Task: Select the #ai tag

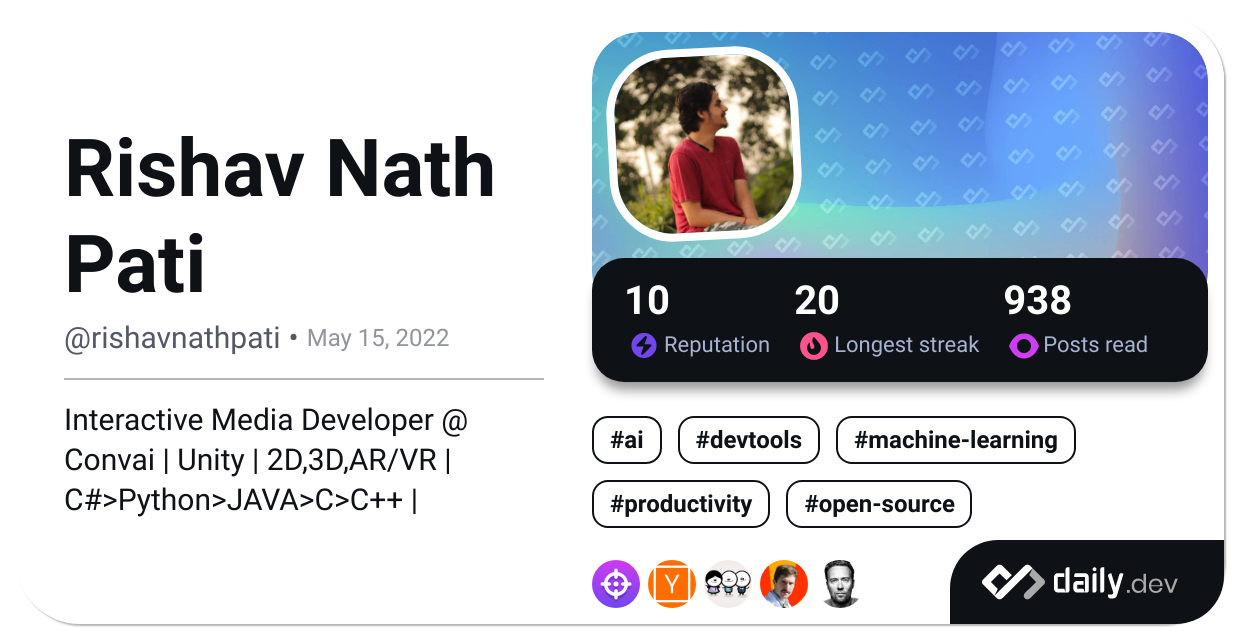Action: pyautogui.click(x=627, y=440)
